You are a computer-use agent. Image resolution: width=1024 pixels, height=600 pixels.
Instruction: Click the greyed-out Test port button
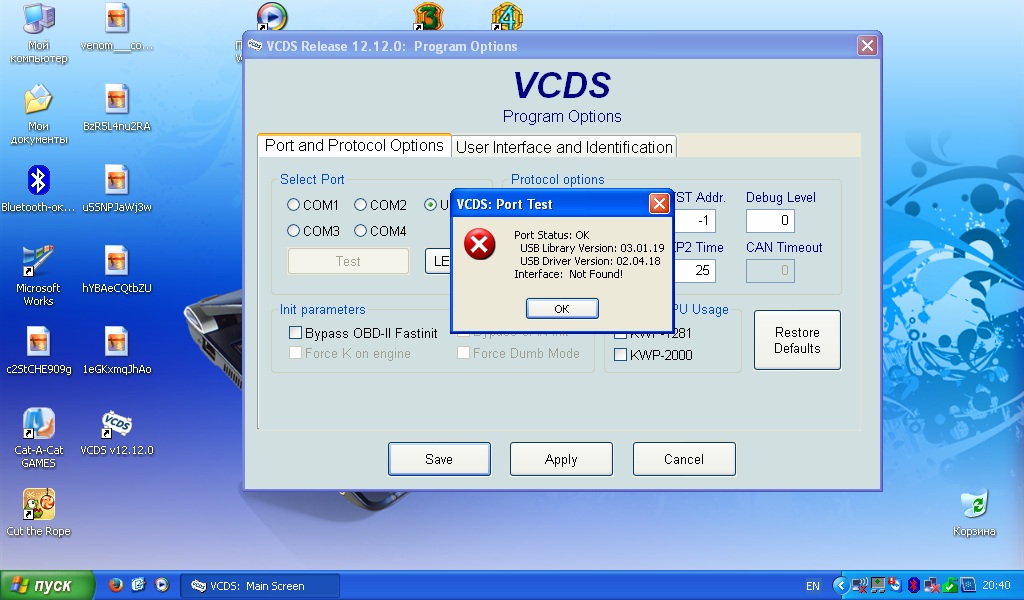click(348, 261)
